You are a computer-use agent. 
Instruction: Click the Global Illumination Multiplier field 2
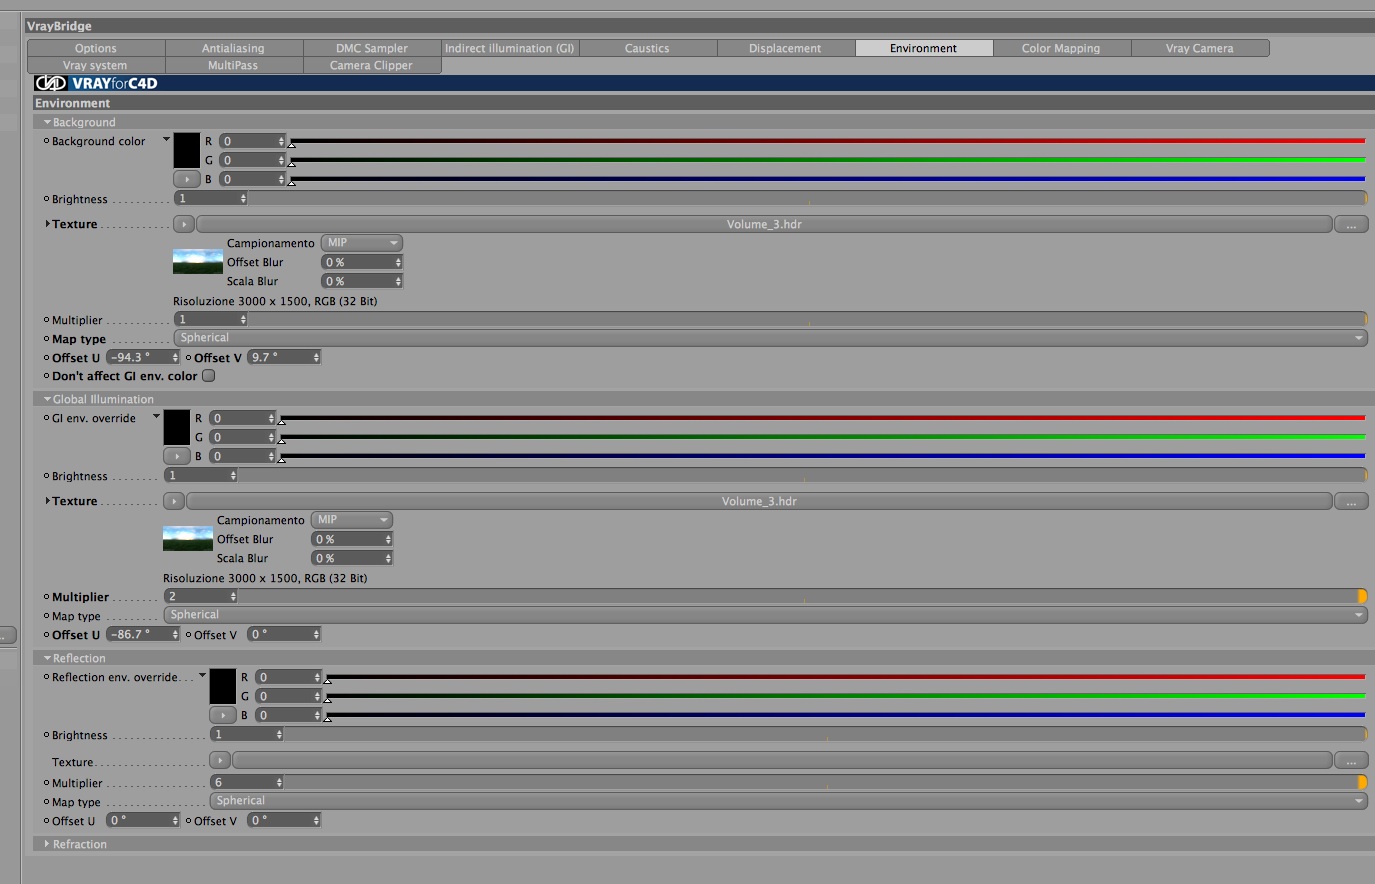point(201,596)
